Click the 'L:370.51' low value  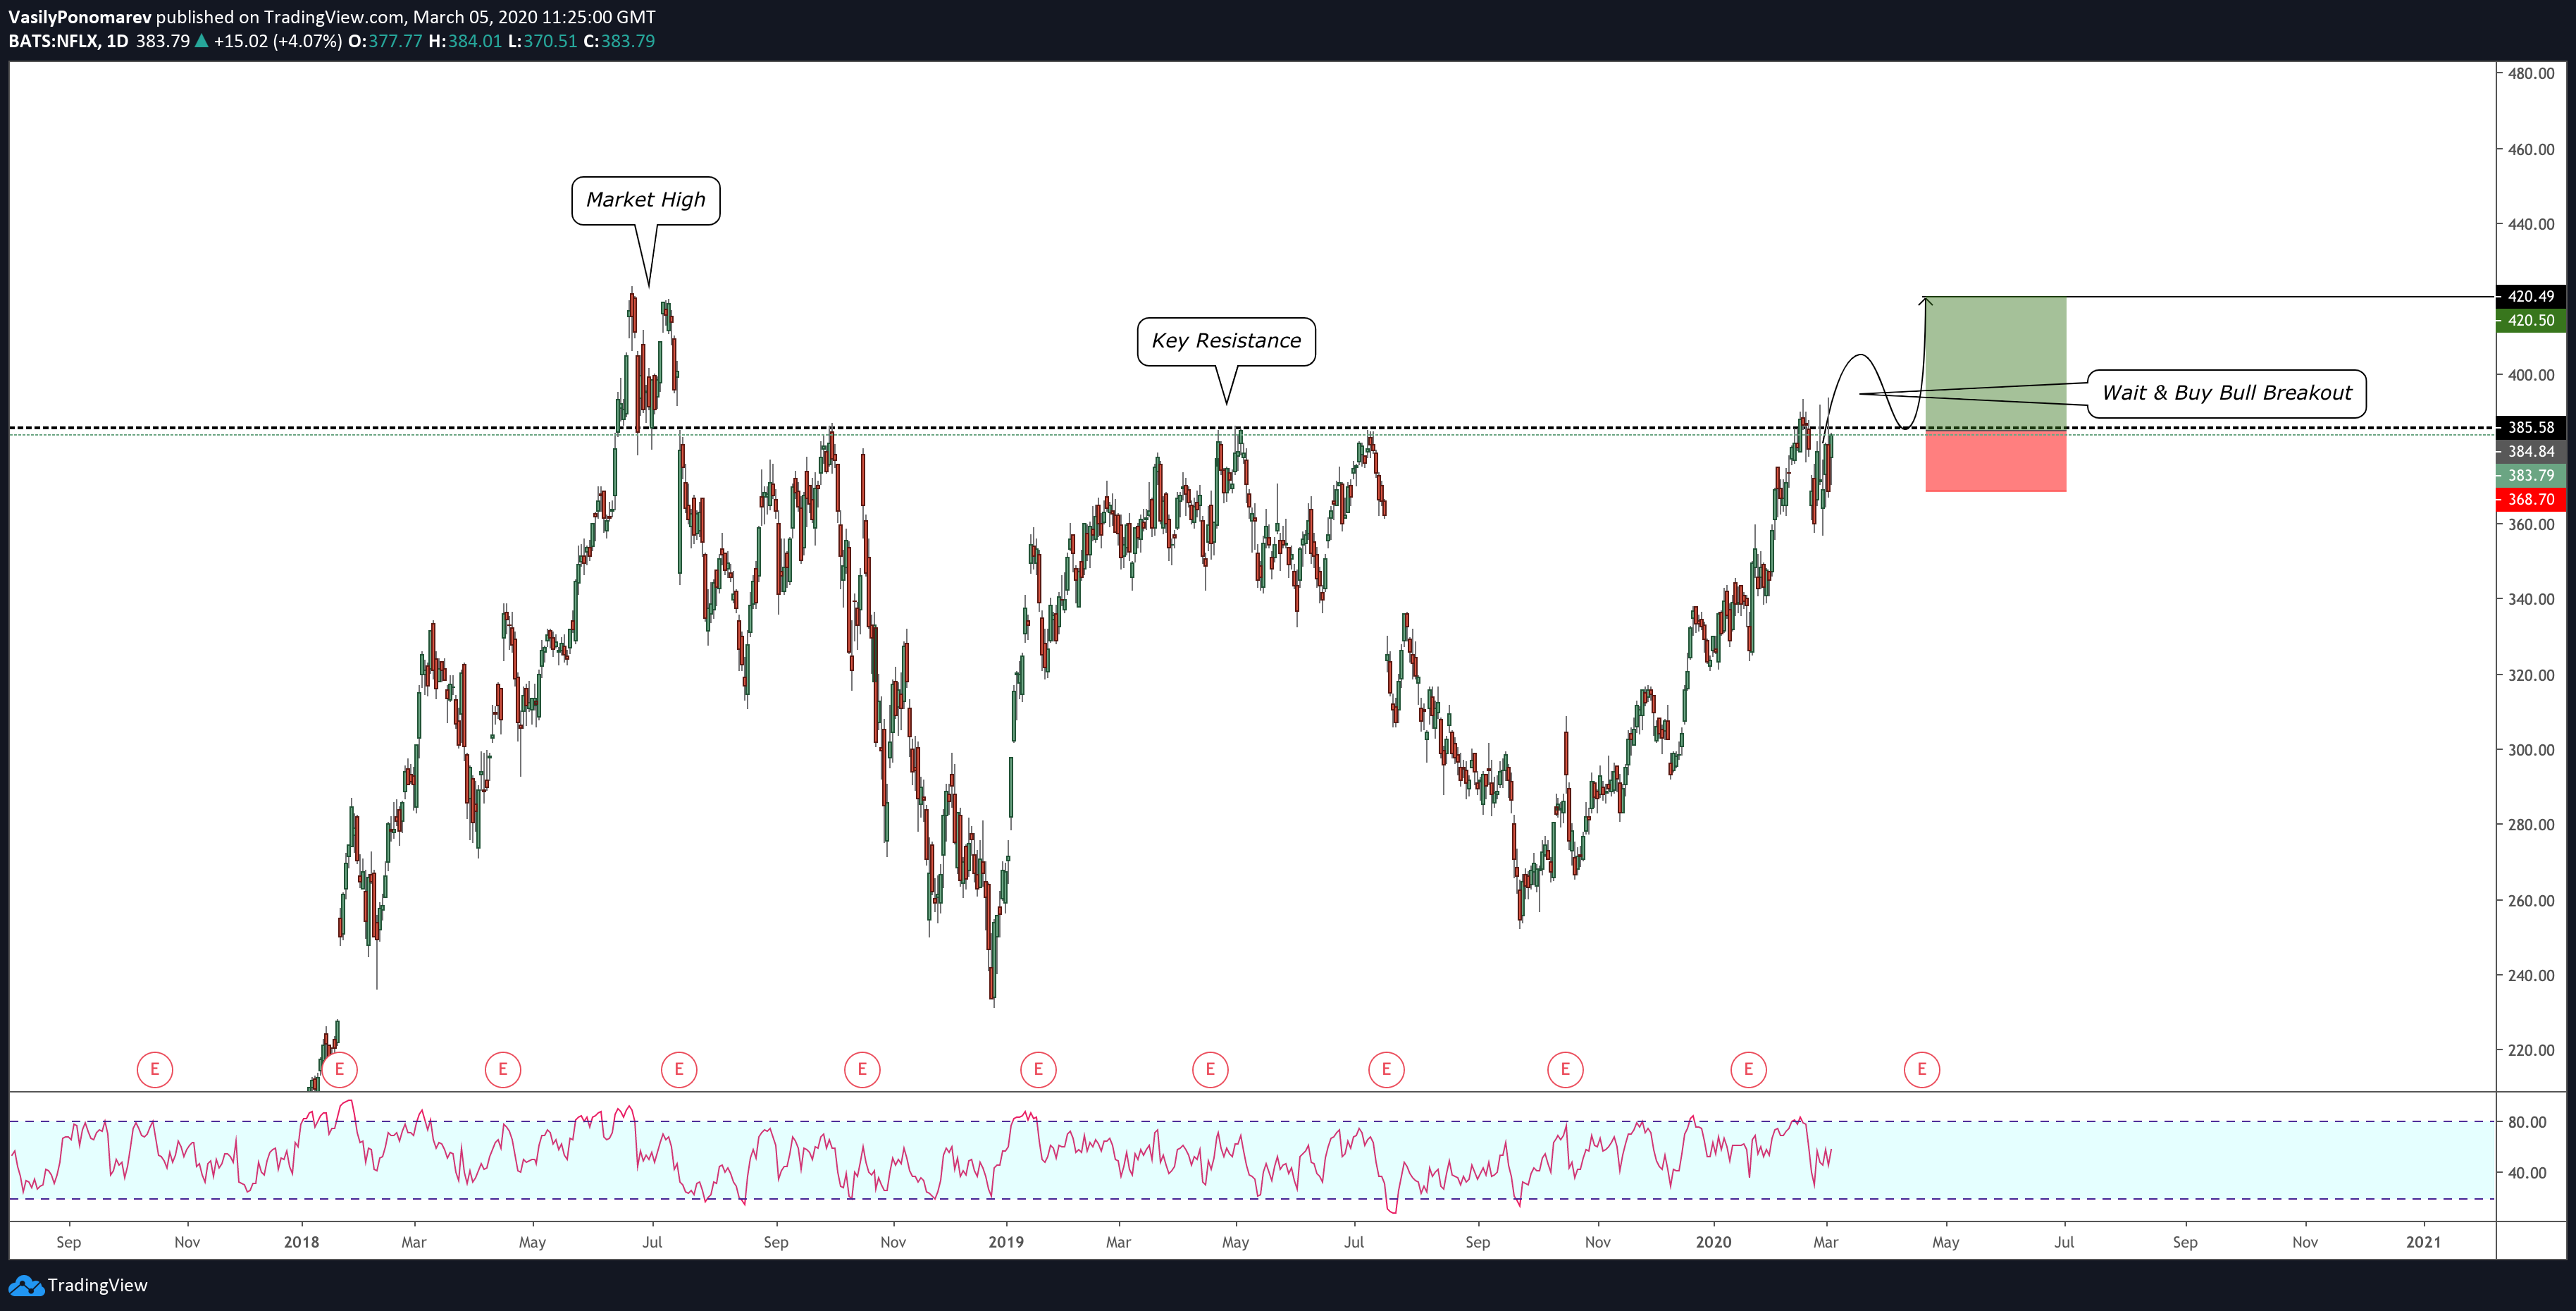[543, 41]
